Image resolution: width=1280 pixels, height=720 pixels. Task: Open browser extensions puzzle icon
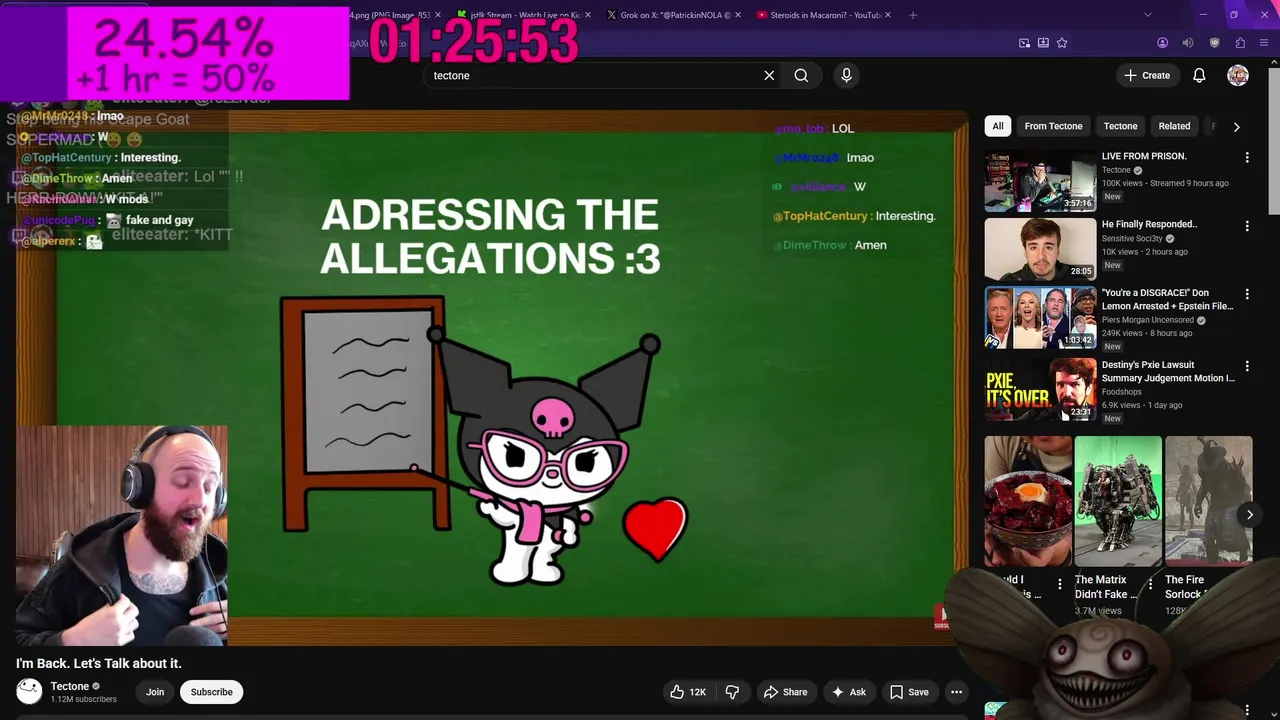pos(1240,43)
